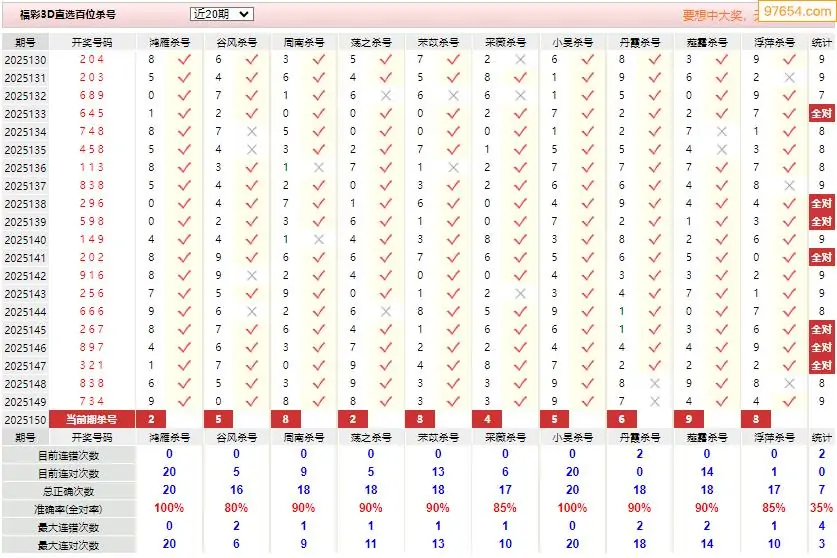Click draw number 204 in row 2025130
Viewport: 837px width, 558px height.
pos(92,59)
